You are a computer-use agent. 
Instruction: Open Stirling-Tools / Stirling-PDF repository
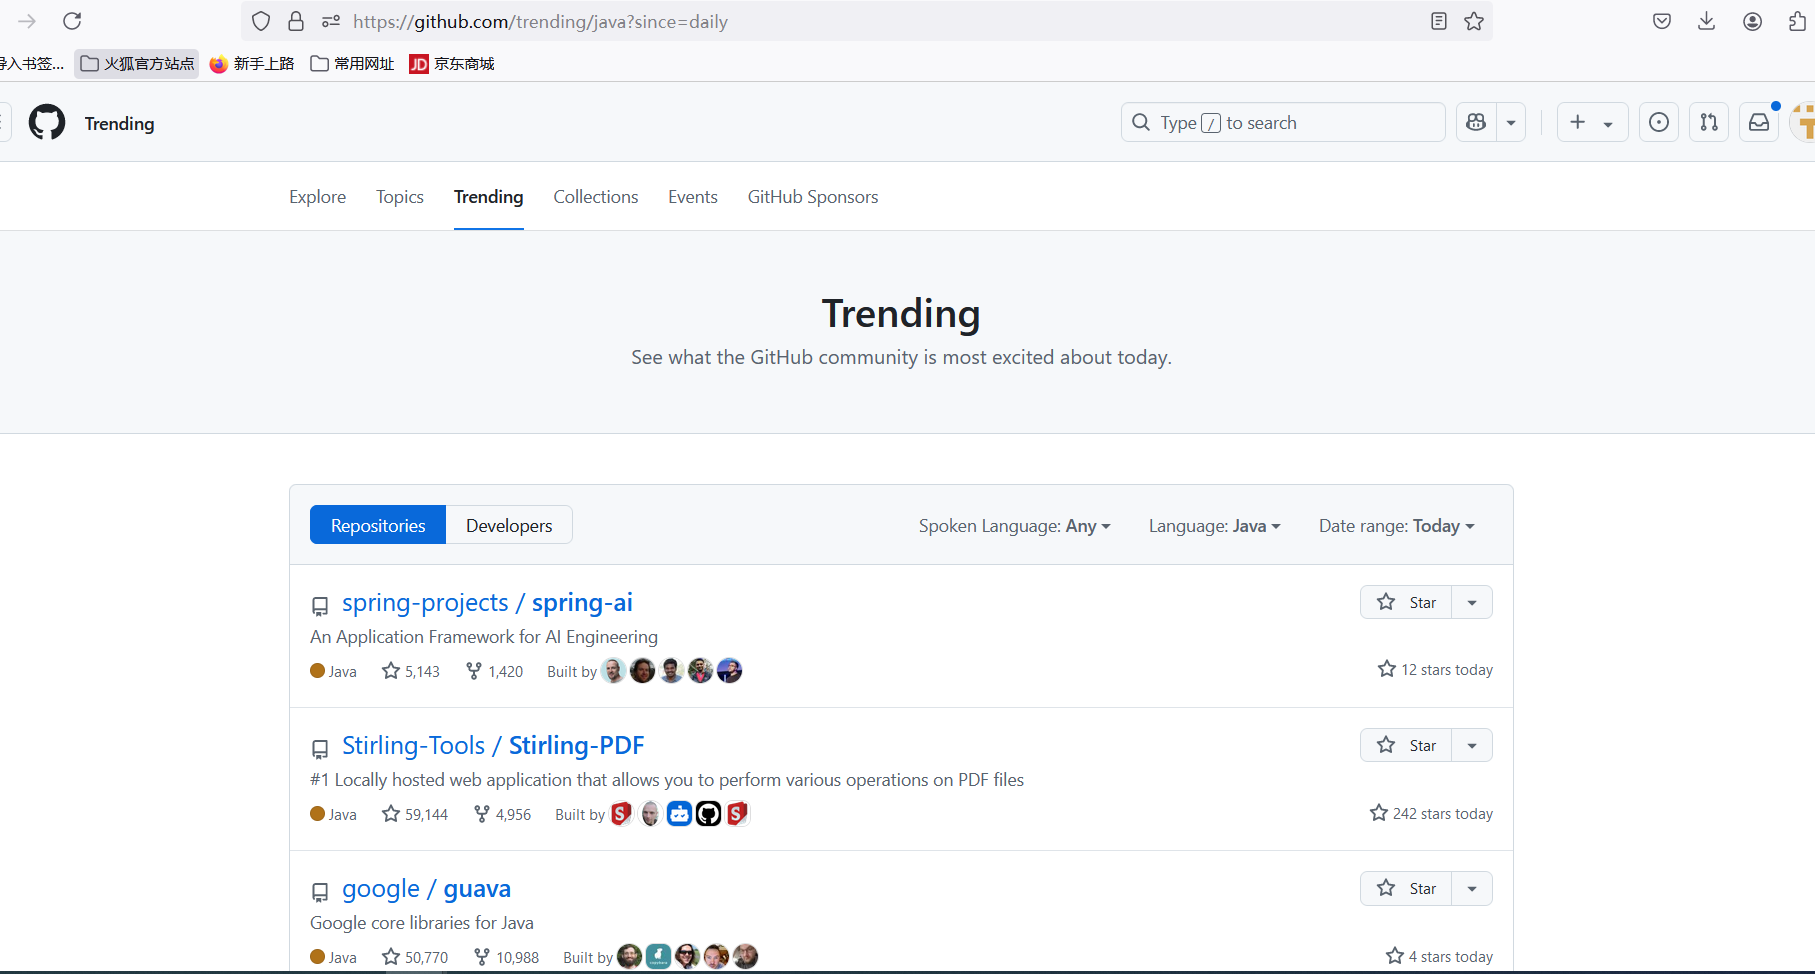(x=493, y=746)
